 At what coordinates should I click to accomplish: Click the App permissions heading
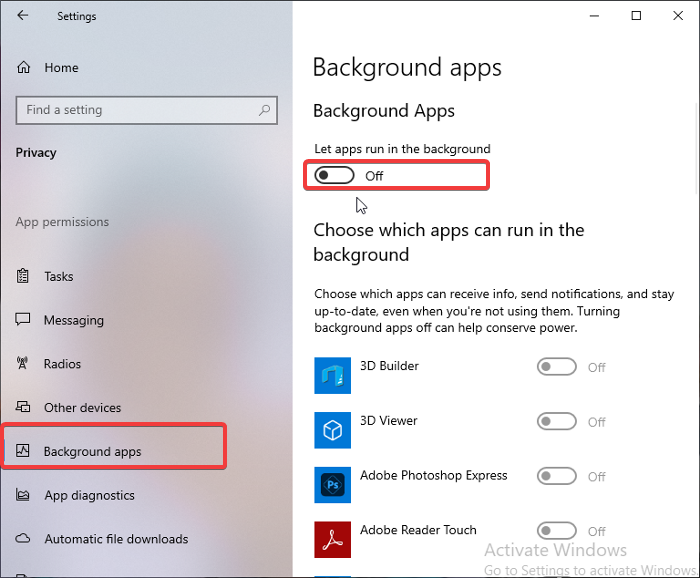point(62,222)
